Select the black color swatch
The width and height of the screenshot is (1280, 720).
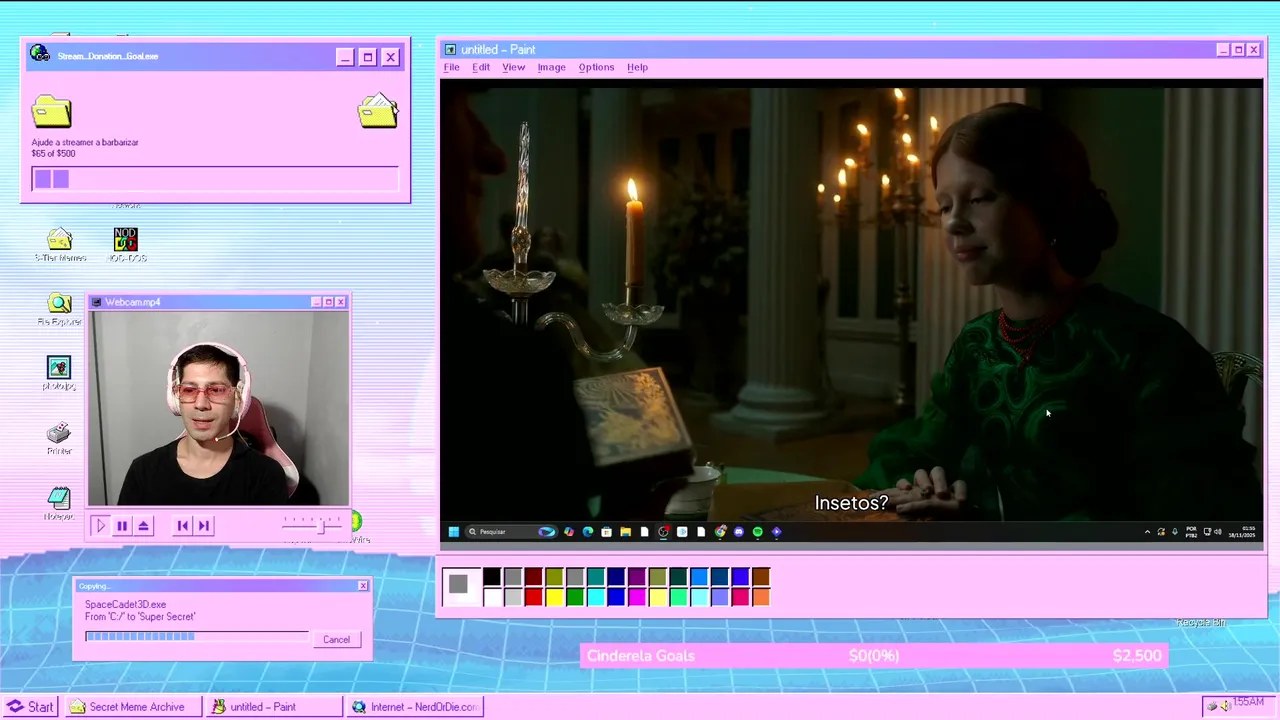click(492, 576)
